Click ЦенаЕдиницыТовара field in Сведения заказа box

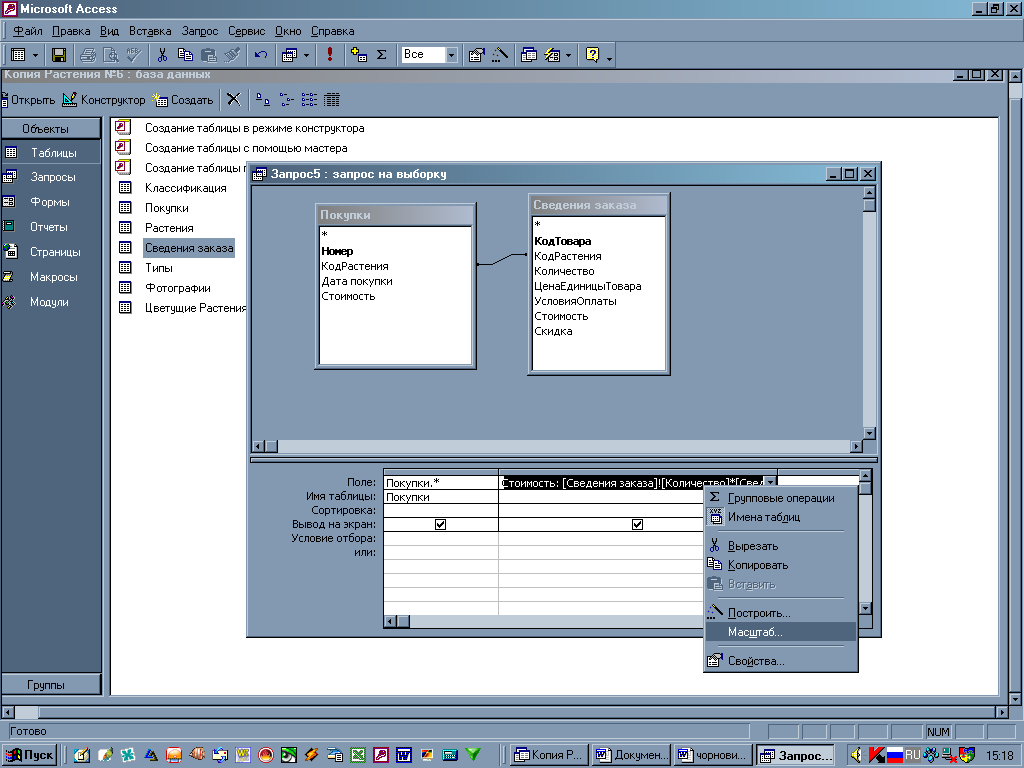[x=588, y=286]
